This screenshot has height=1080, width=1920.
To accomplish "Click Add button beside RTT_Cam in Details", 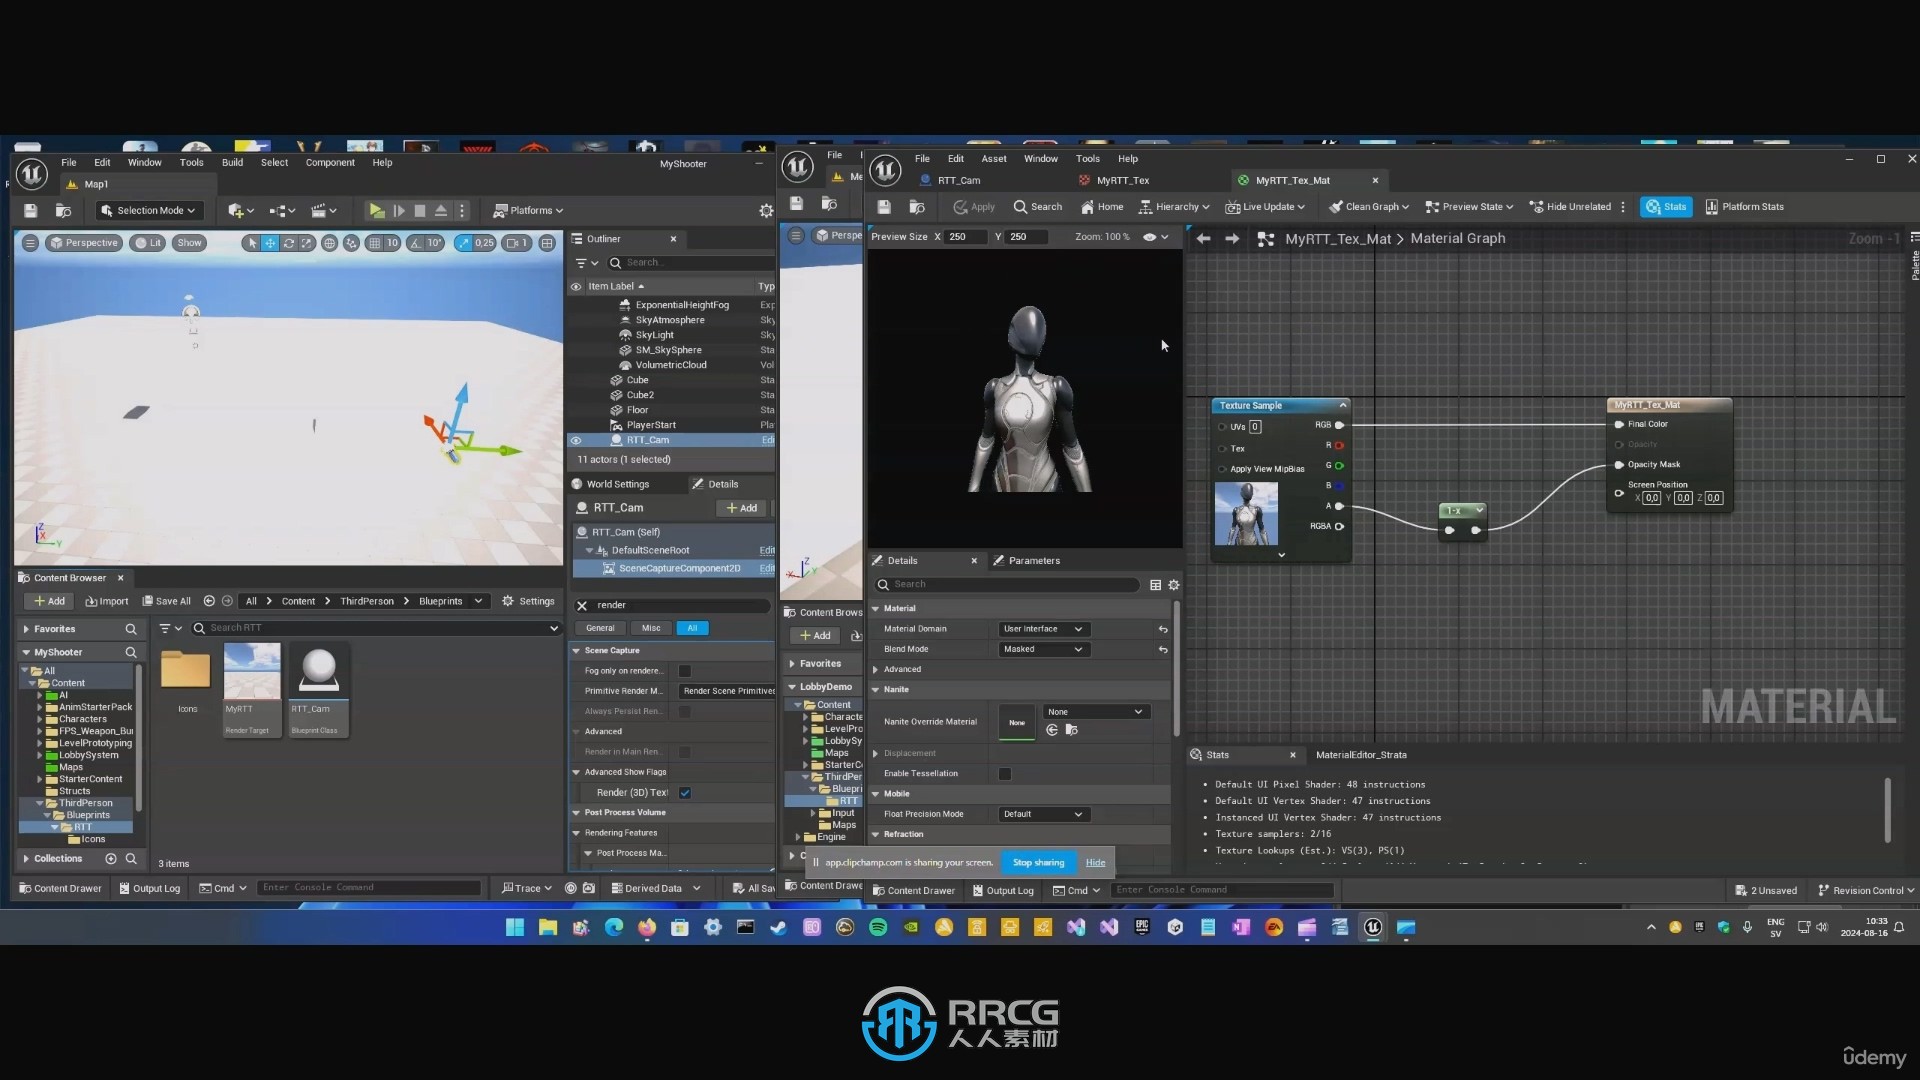I will (742, 508).
